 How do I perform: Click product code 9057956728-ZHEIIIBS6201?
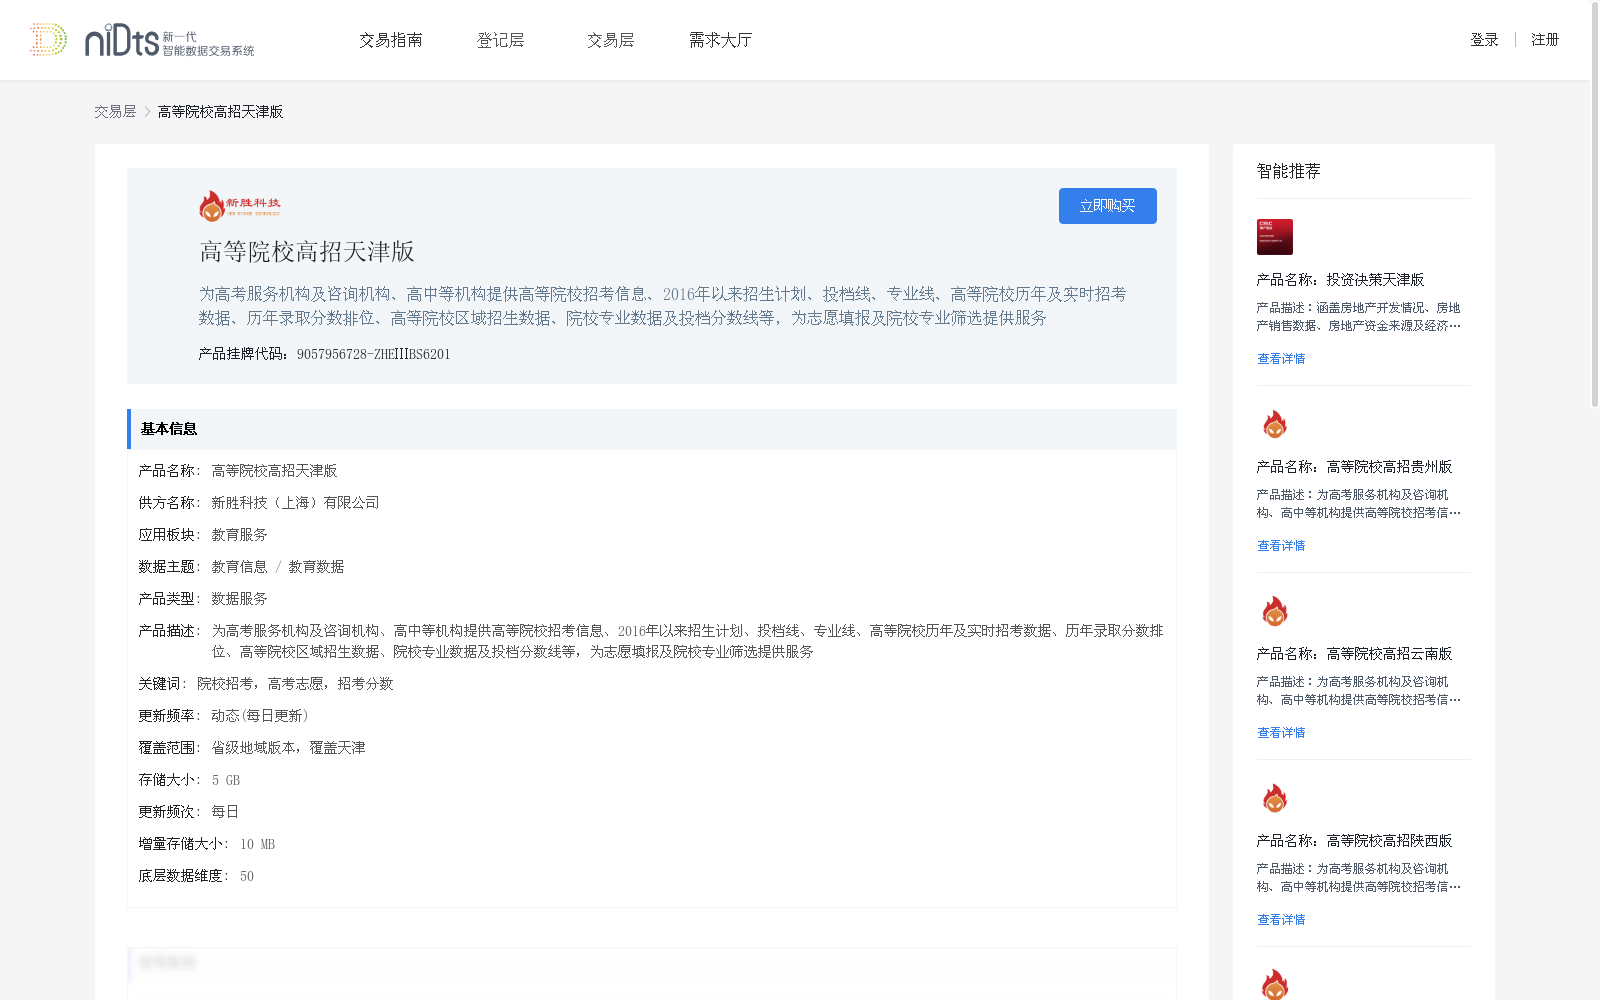coord(373,354)
